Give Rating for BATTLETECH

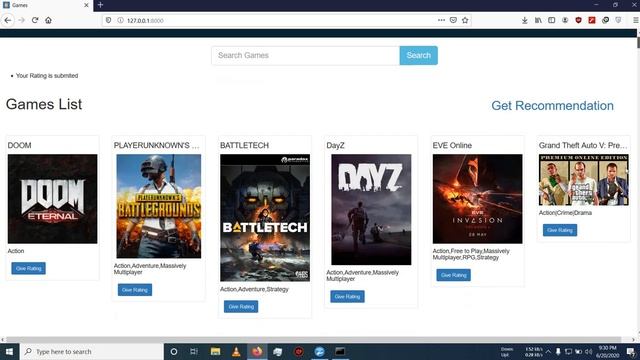click(x=241, y=307)
